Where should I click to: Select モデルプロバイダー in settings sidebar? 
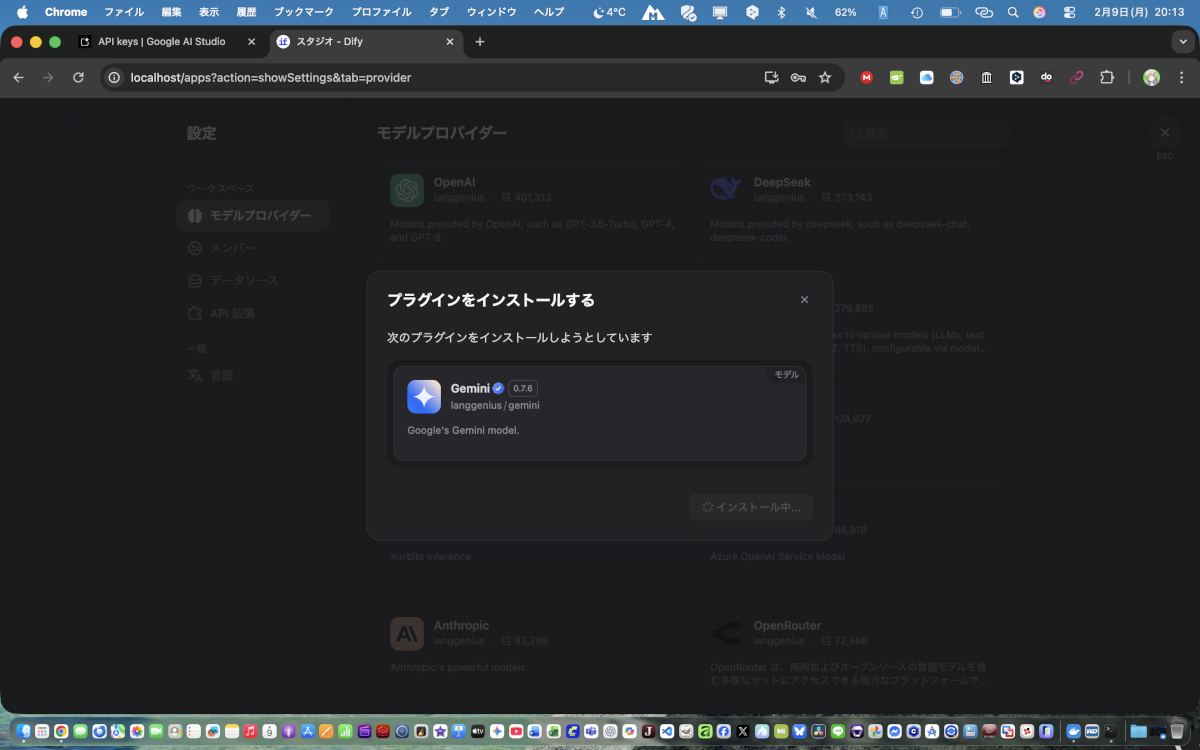coord(253,216)
